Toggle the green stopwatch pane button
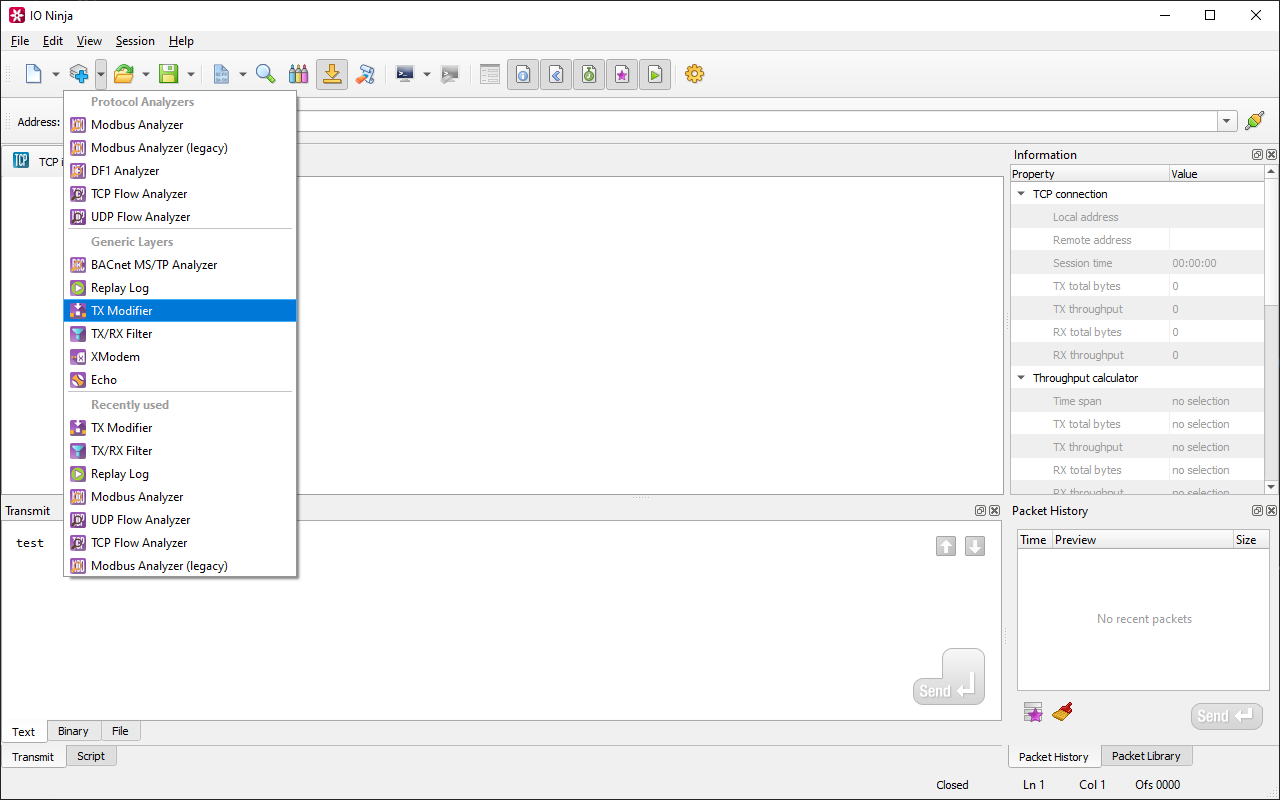 (x=589, y=74)
